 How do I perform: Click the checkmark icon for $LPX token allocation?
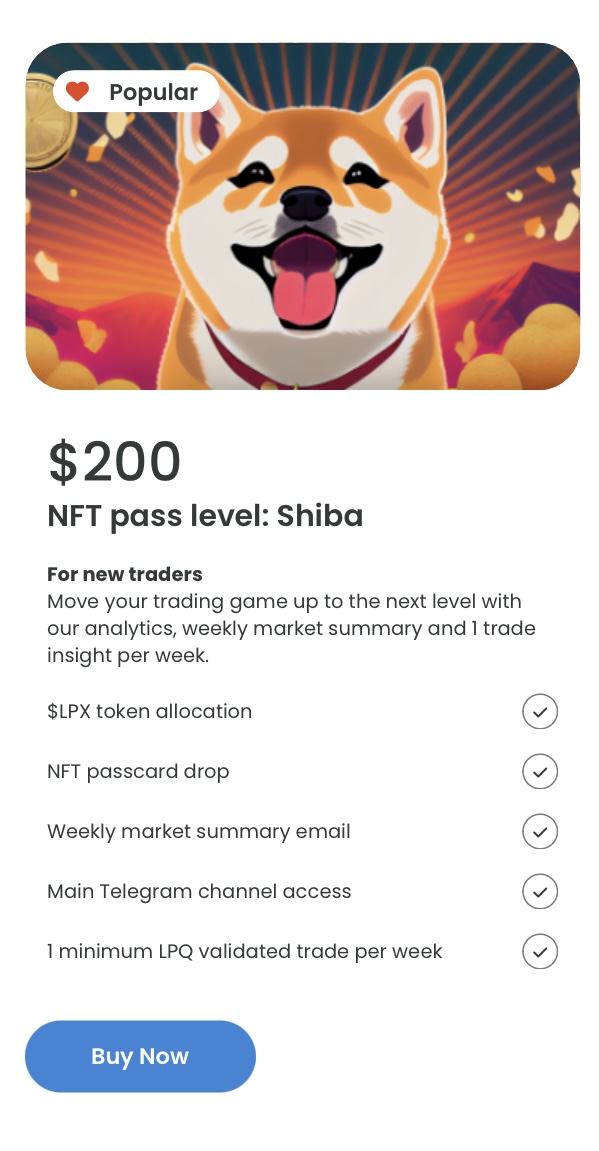click(x=540, y=711)
